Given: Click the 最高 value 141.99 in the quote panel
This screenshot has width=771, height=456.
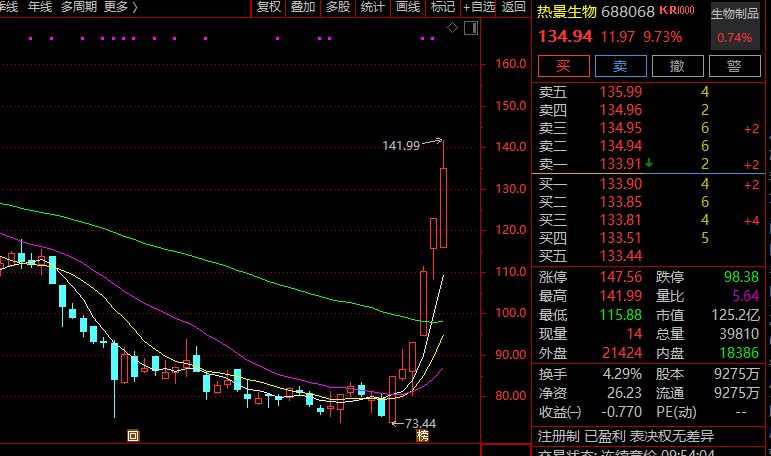Looking at the screenshot, I should point(621,296).
